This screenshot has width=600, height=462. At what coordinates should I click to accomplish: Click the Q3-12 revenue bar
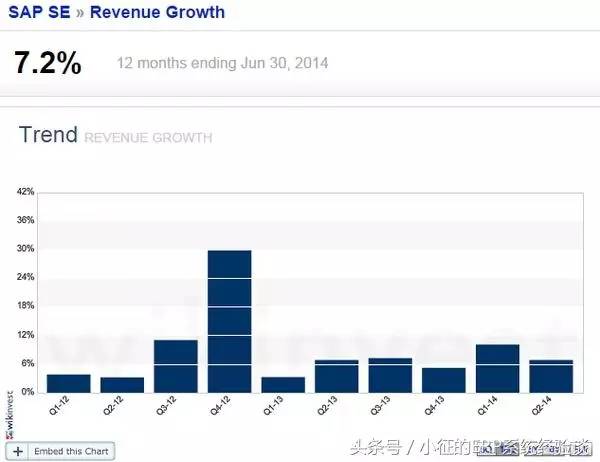click(175, 366)
